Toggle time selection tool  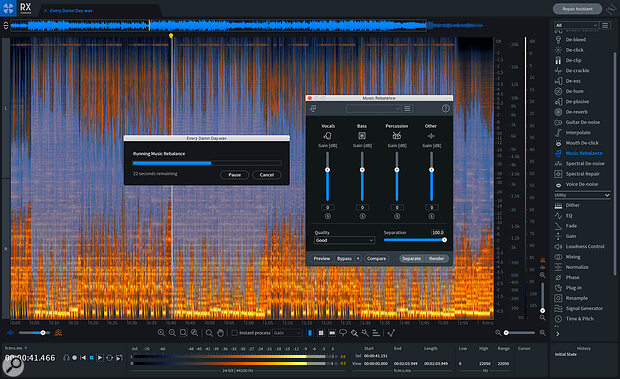point(310,333)
